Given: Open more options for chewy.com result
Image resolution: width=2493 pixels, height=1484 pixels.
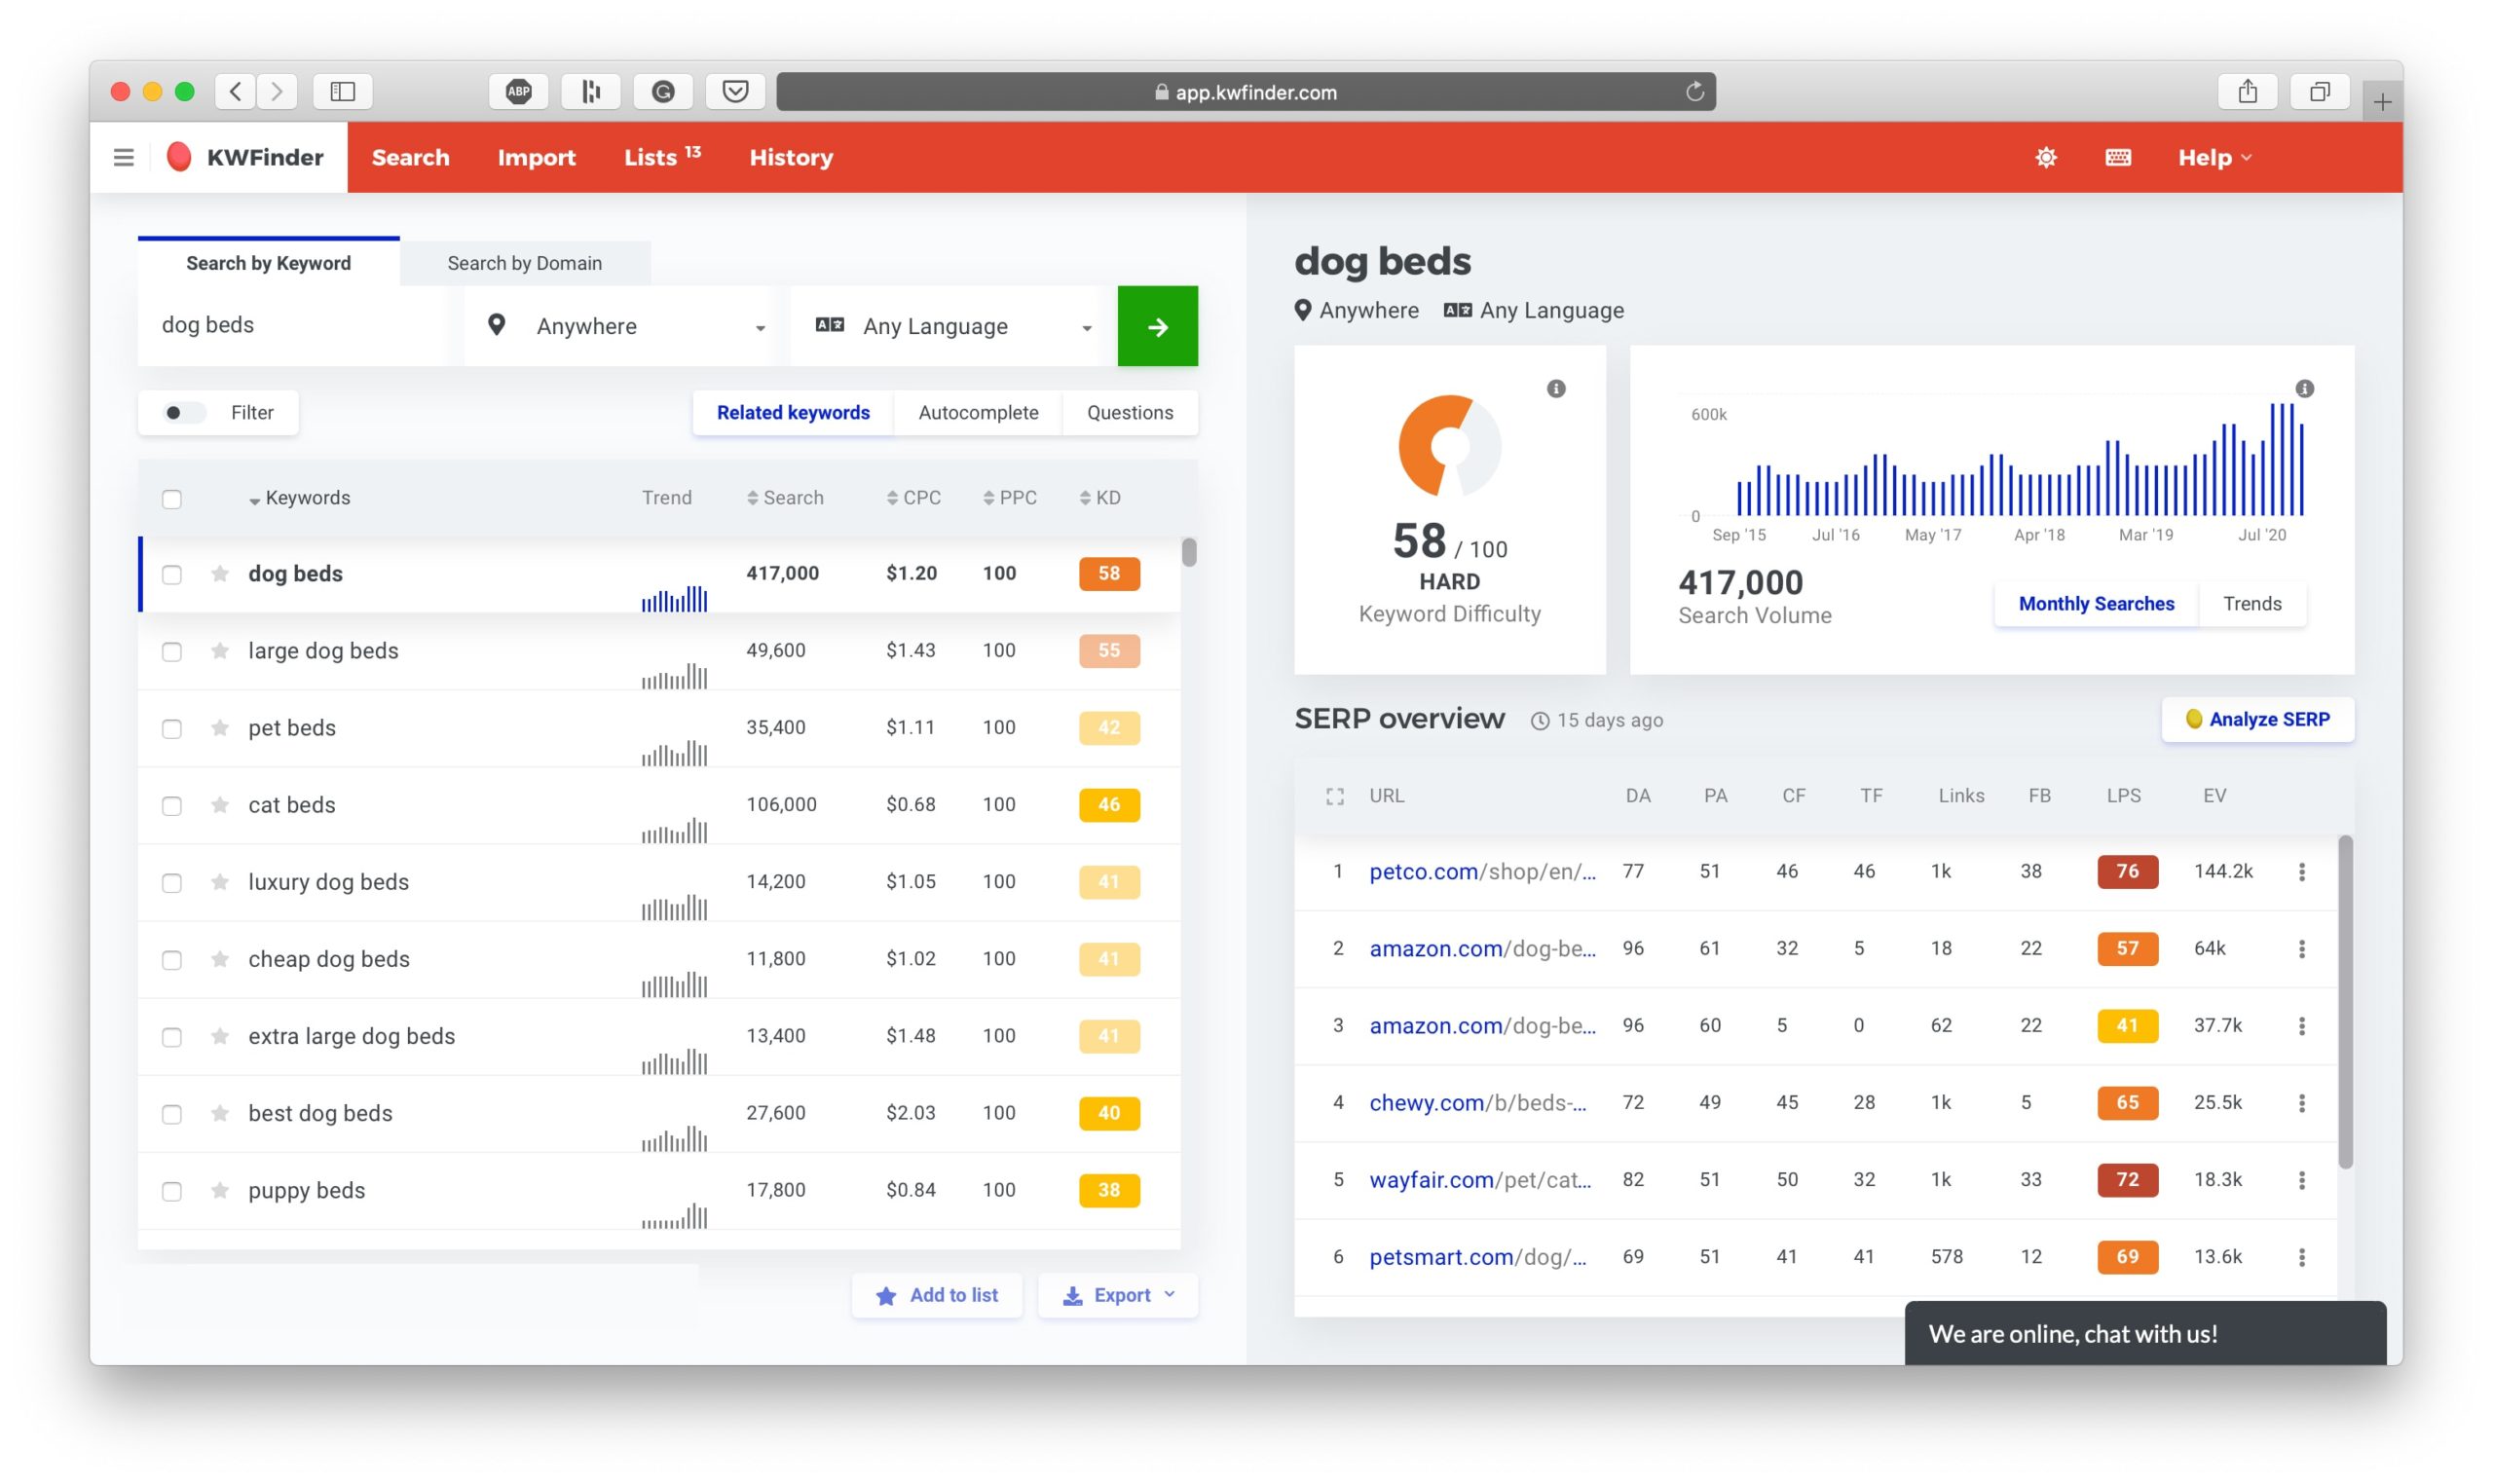Looking at the screenshot, I should click(2302, 1102).
